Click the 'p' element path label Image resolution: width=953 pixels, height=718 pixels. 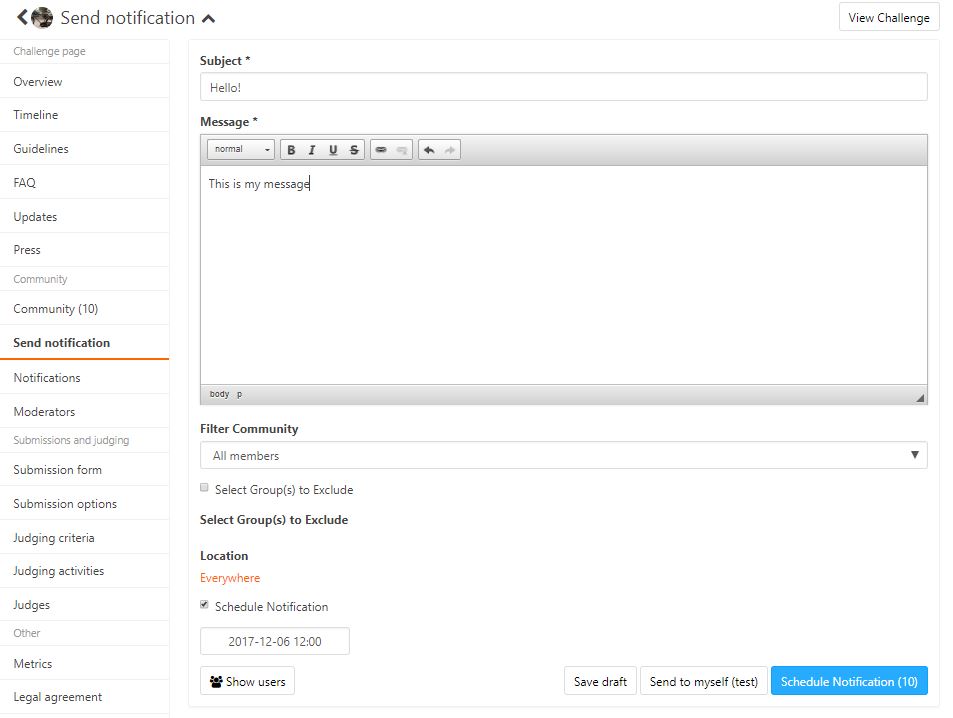pos(239,394)
